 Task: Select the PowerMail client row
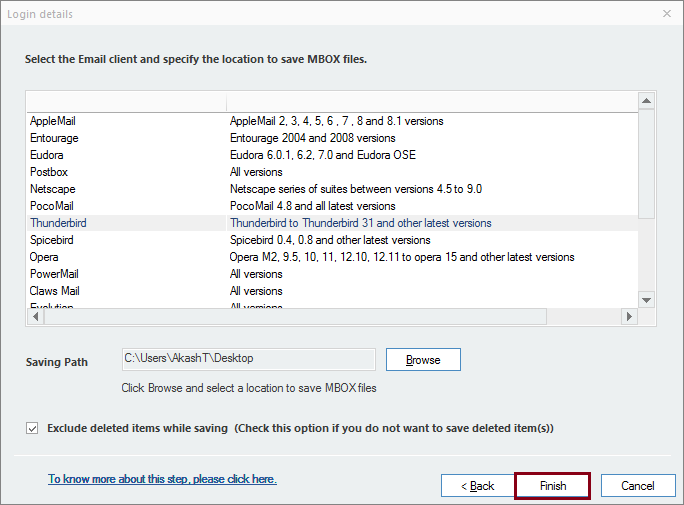point(332,274)
